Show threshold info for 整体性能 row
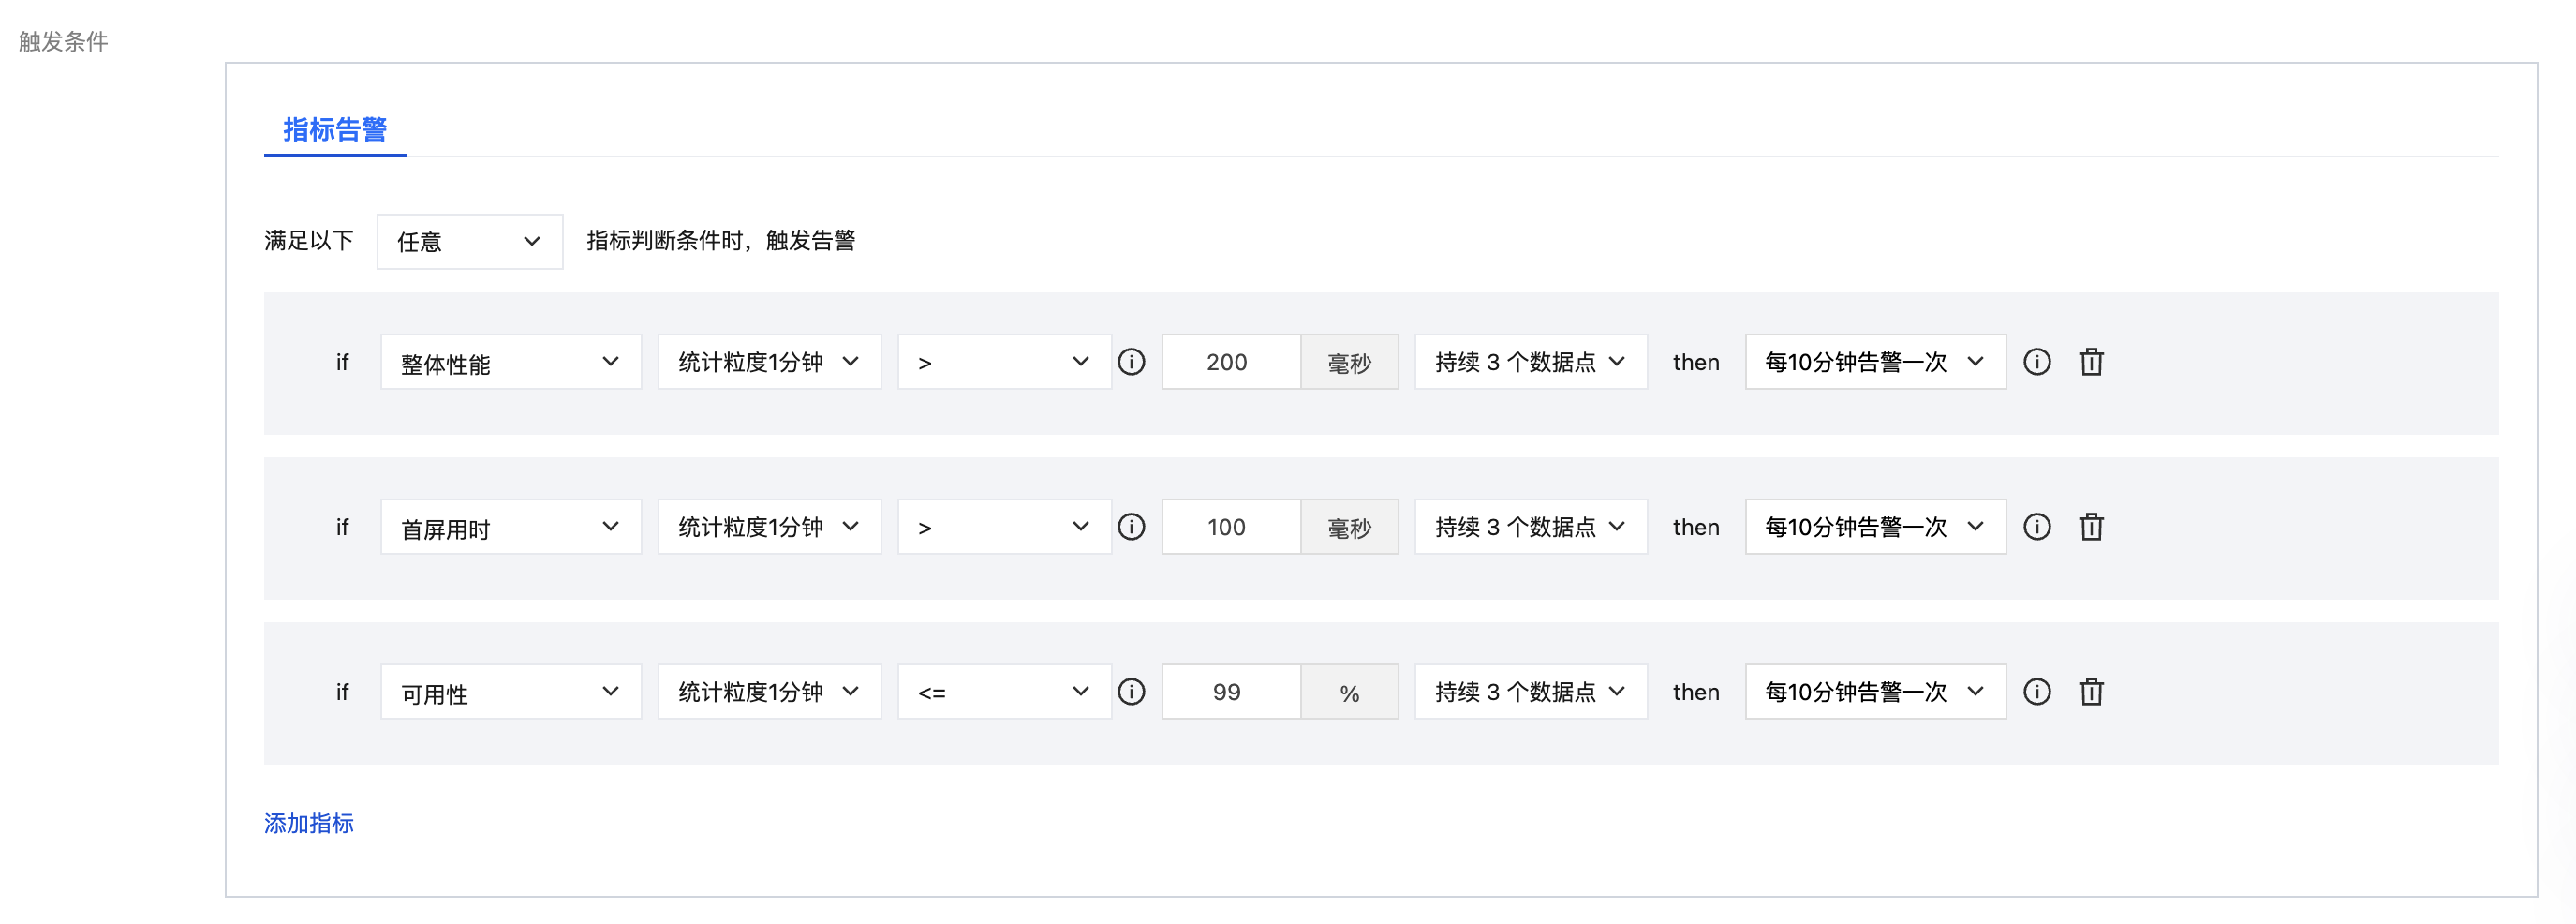This screenshot has width=2576, height=924. (1131, 362)
